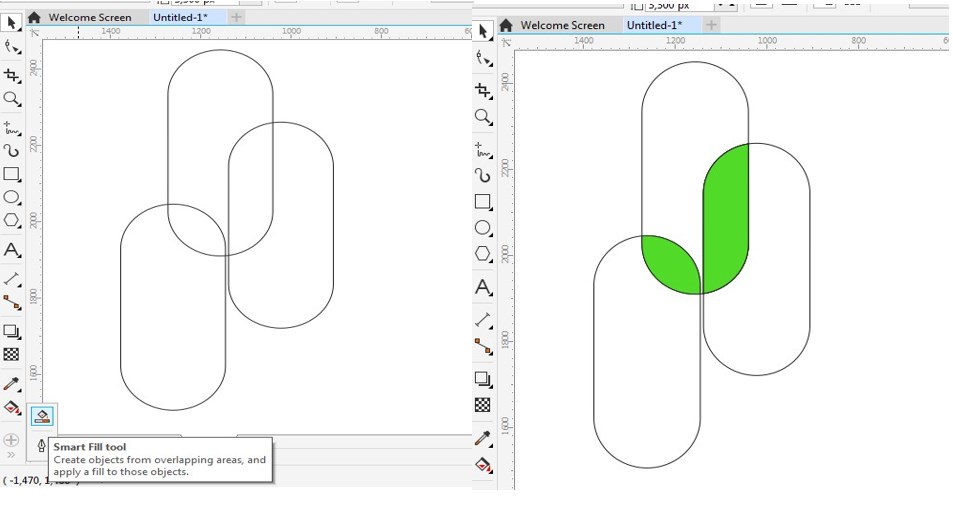Select the Ellipse tool in left window

(12, 197)
